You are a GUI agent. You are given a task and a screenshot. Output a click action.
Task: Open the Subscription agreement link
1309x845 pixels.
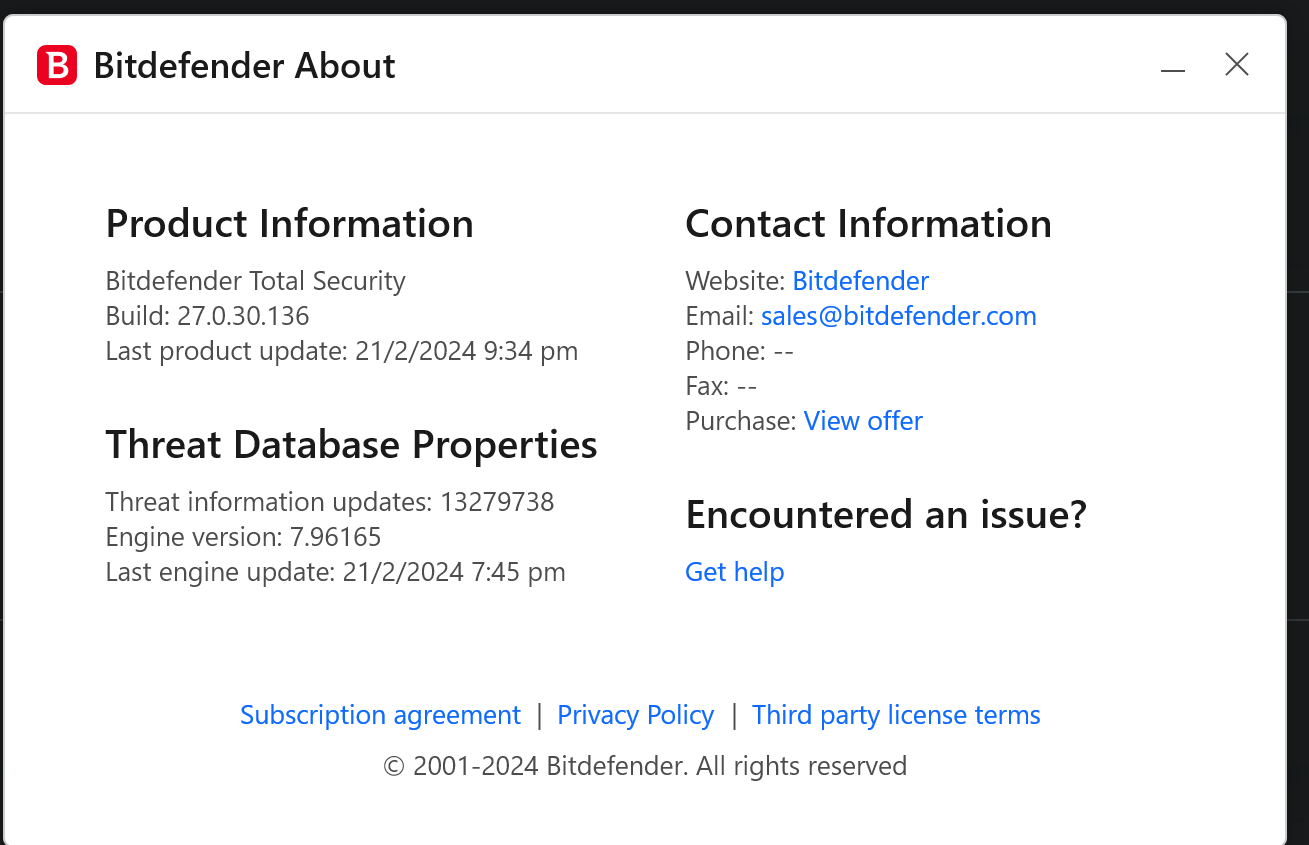pyautogui.click(x=380, y=715)
